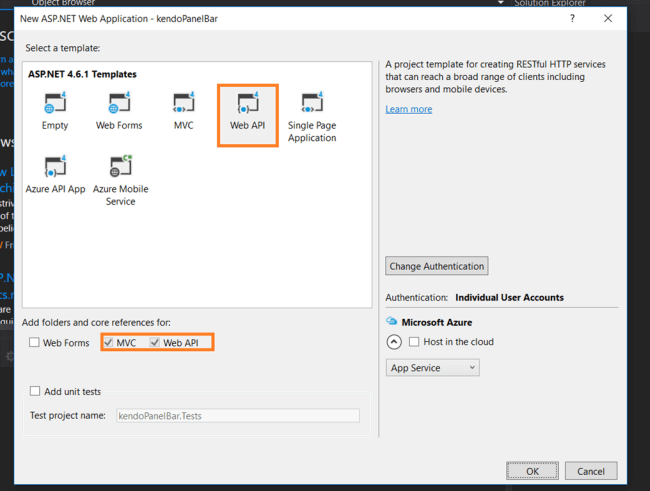Viewport: 650px width, 491px height.
Task: Dismiss dialog with Cancel button
Action: [x=591, y=471]
